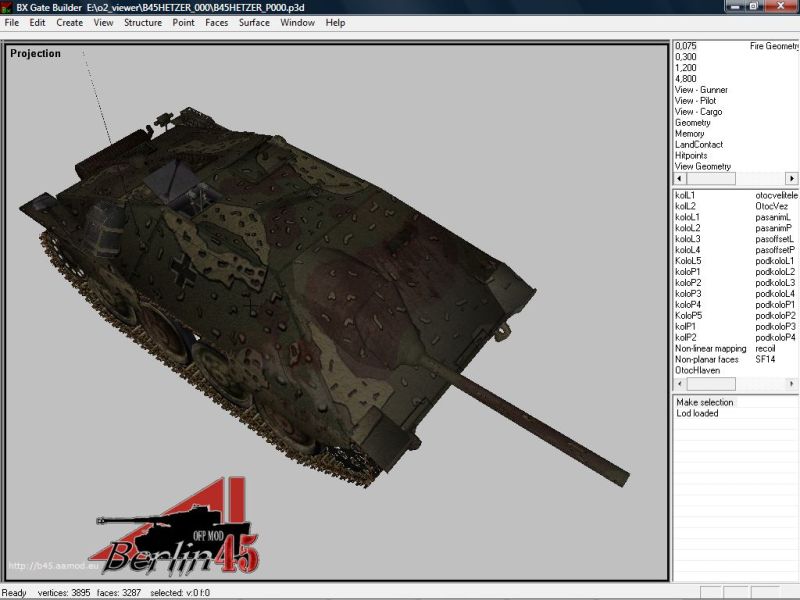Screen dimensions: 800x600
Task: Select the podkoloL4 named selection
Action: click(x=776, y=294)
